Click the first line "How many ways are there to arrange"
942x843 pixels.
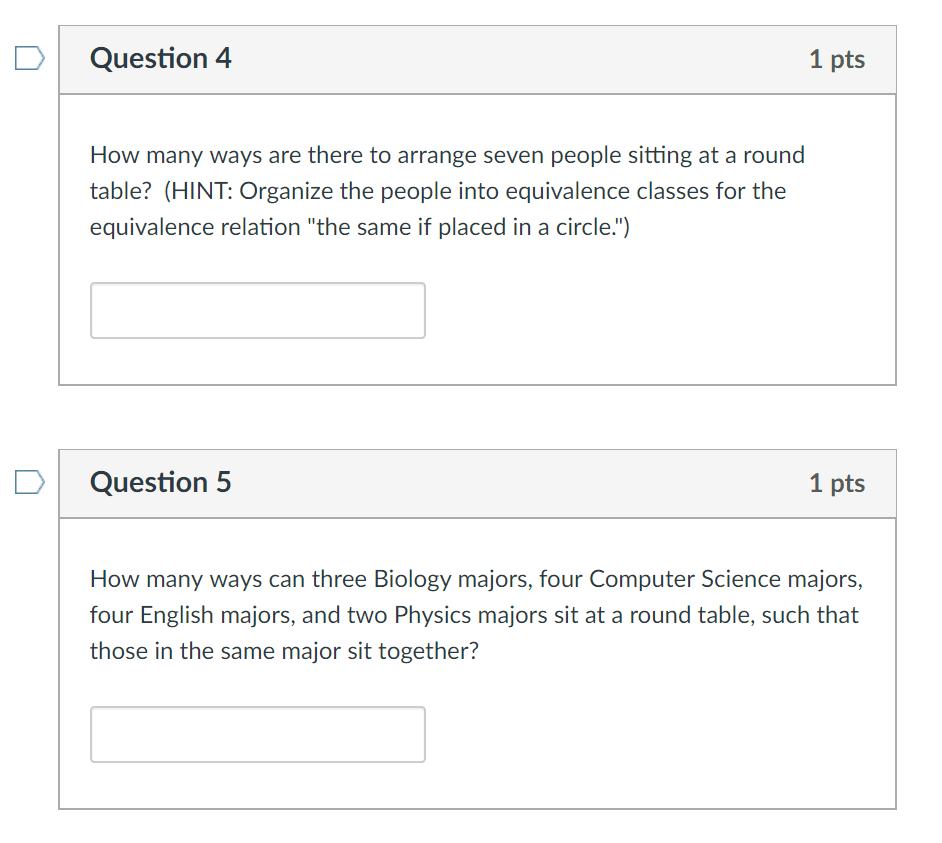click(284, 156)
